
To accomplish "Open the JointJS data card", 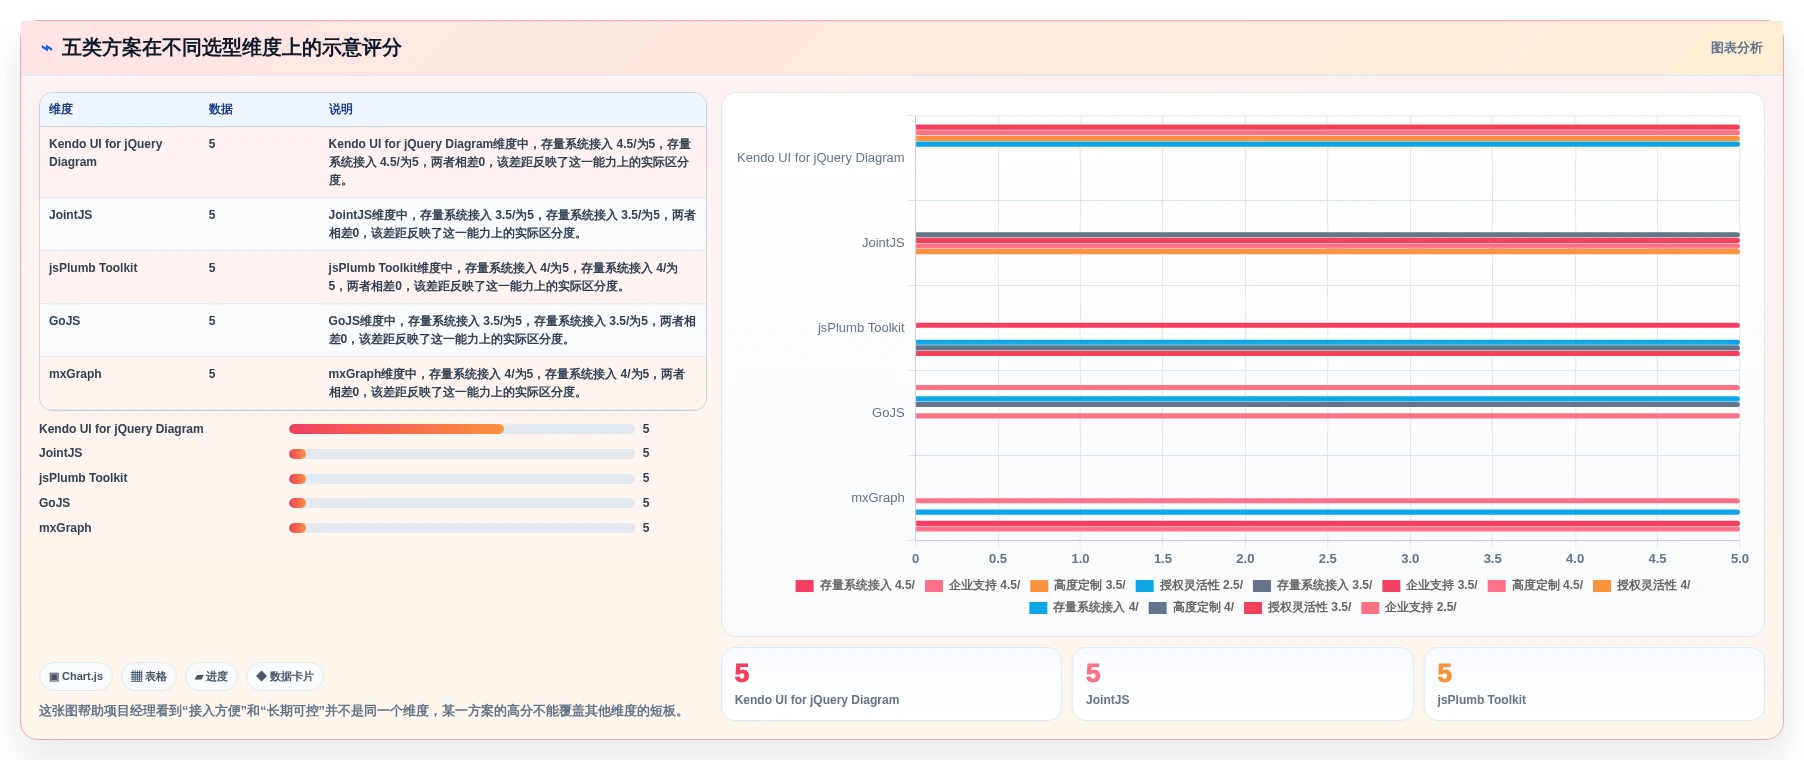I will coord(1242,684).
